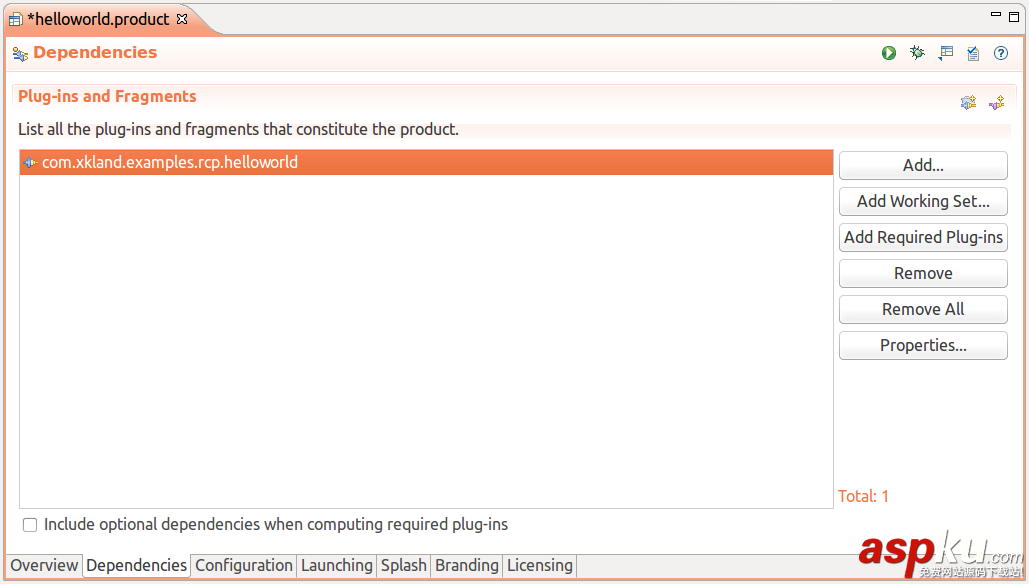
Task: Select the Branding tab
Action: pos(466,566)
